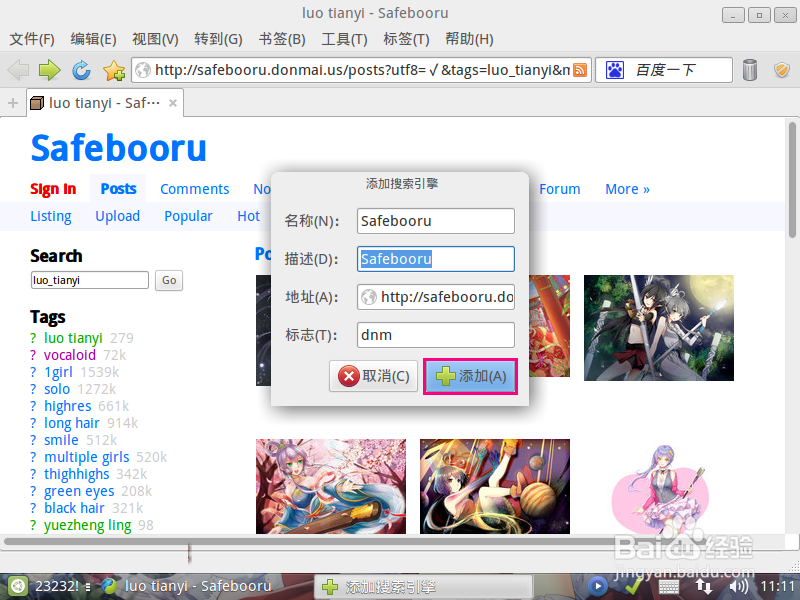Switch to luo tianyi - Safebooru taskbar item

point(186,586)
